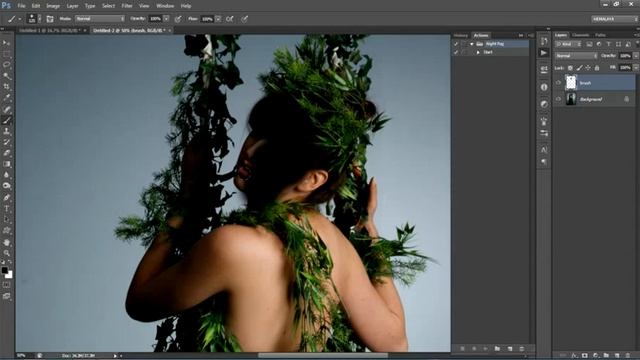Image resolution: width=640 pixels, height=360 pixels.
Task: Select the Gradient tool
Action: (x=7, y=164)
